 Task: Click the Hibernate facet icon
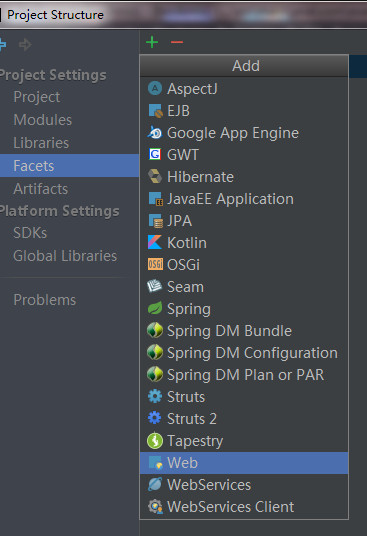(155, 177)
